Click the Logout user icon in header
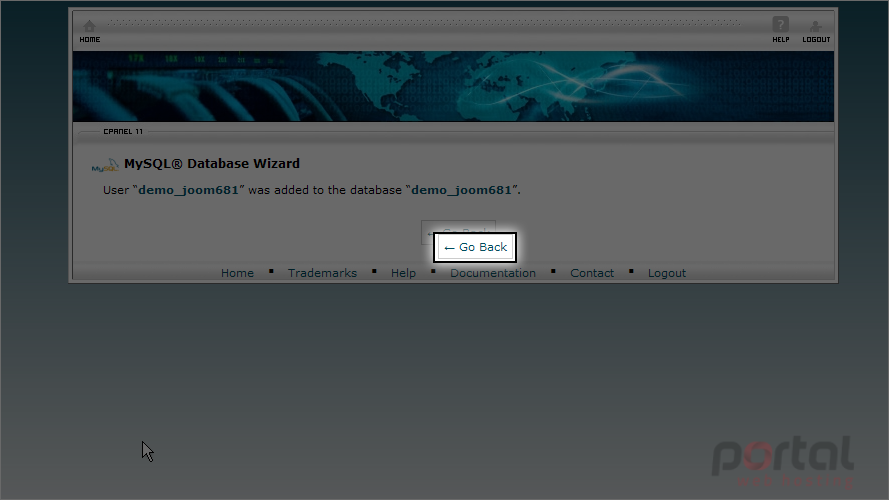 (x=815, y=26)
